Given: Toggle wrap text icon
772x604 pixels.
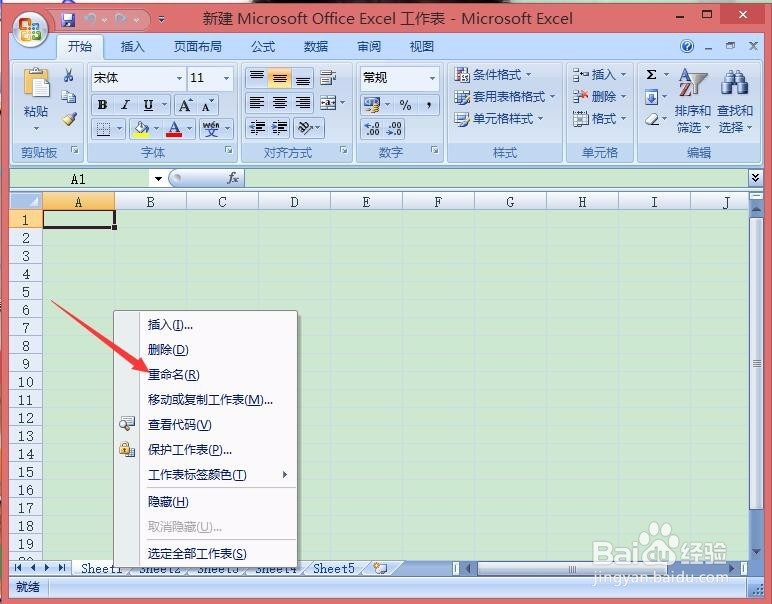Looking at the screenshot, I should click(328, 78).
